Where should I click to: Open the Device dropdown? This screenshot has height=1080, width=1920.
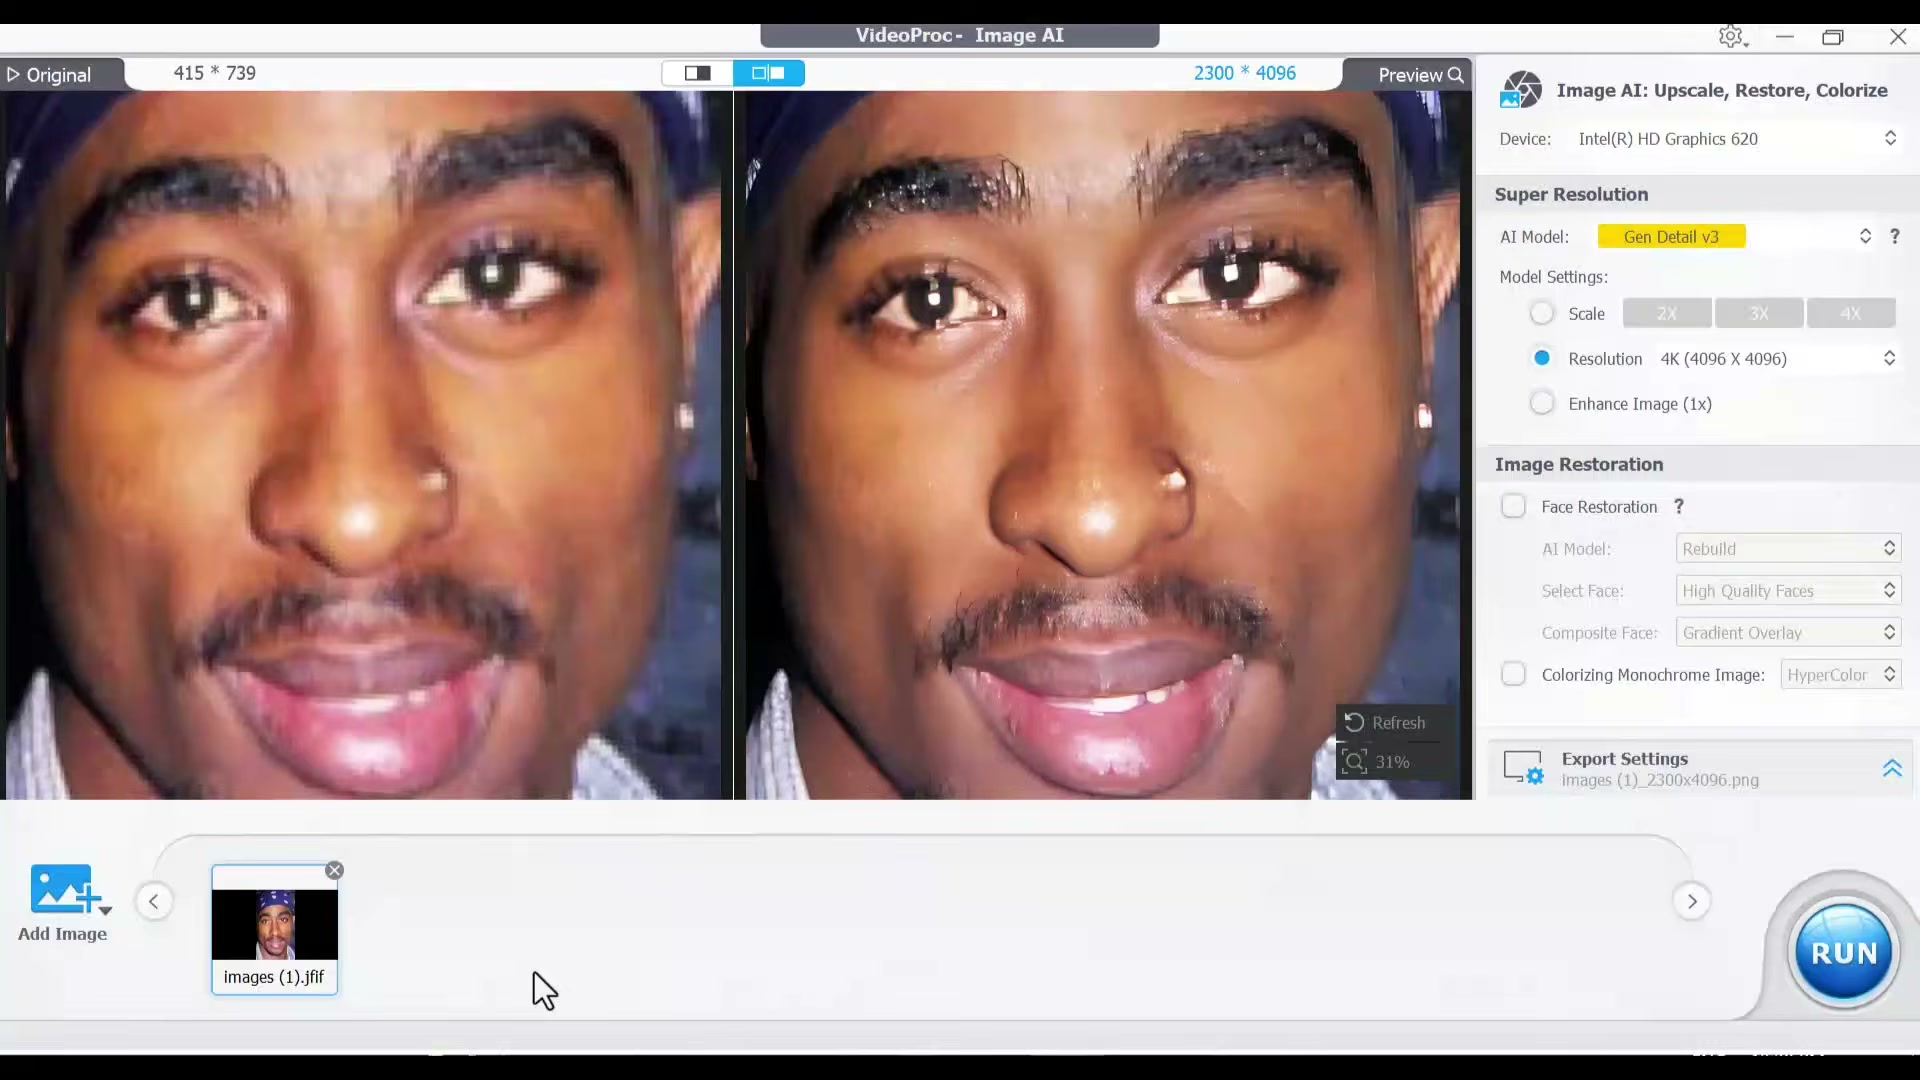click(x=1738, y=139)
